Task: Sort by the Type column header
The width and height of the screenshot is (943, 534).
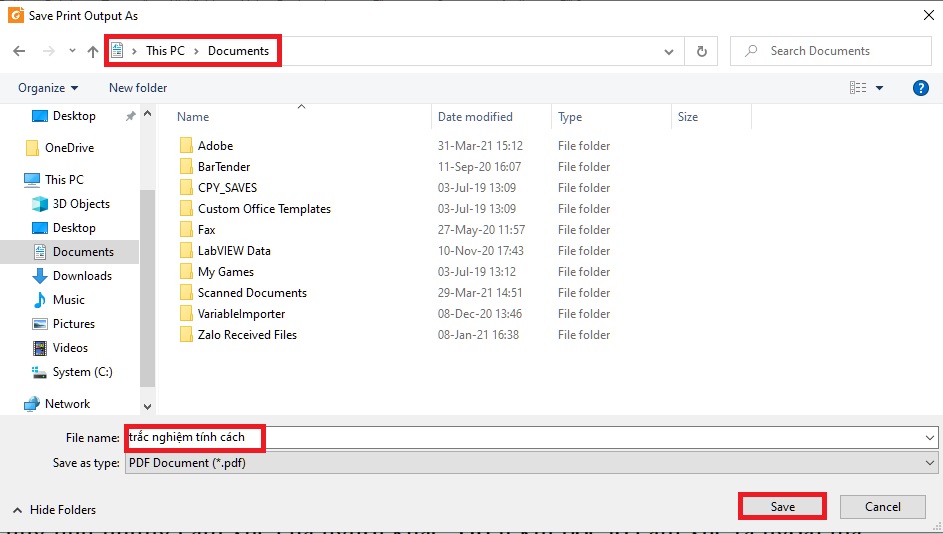Action: (570, 117)
